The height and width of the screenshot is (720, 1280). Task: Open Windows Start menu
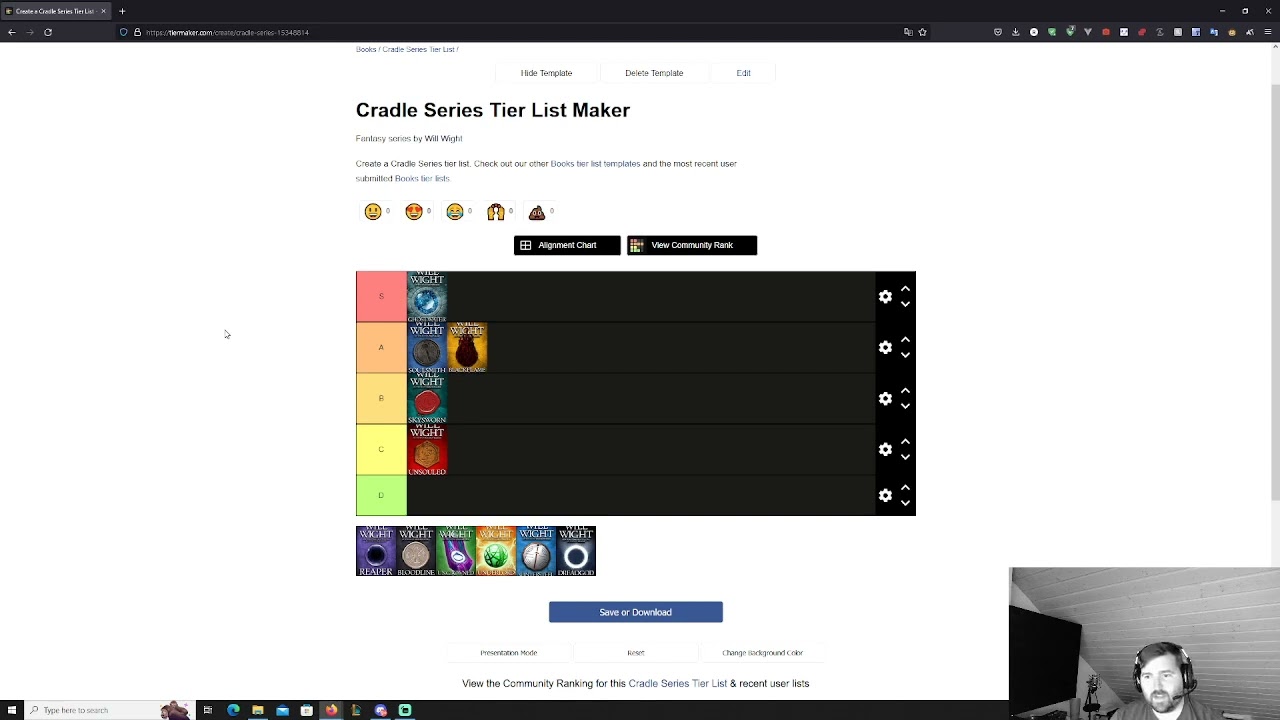coord(11,710)
